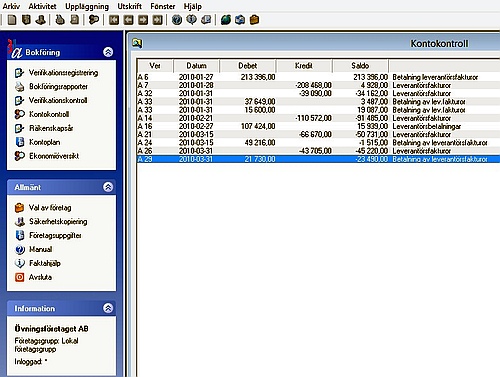Open Kontokontroll in sidebar
This screenshot has width=500, height=377.
[49, 114]
